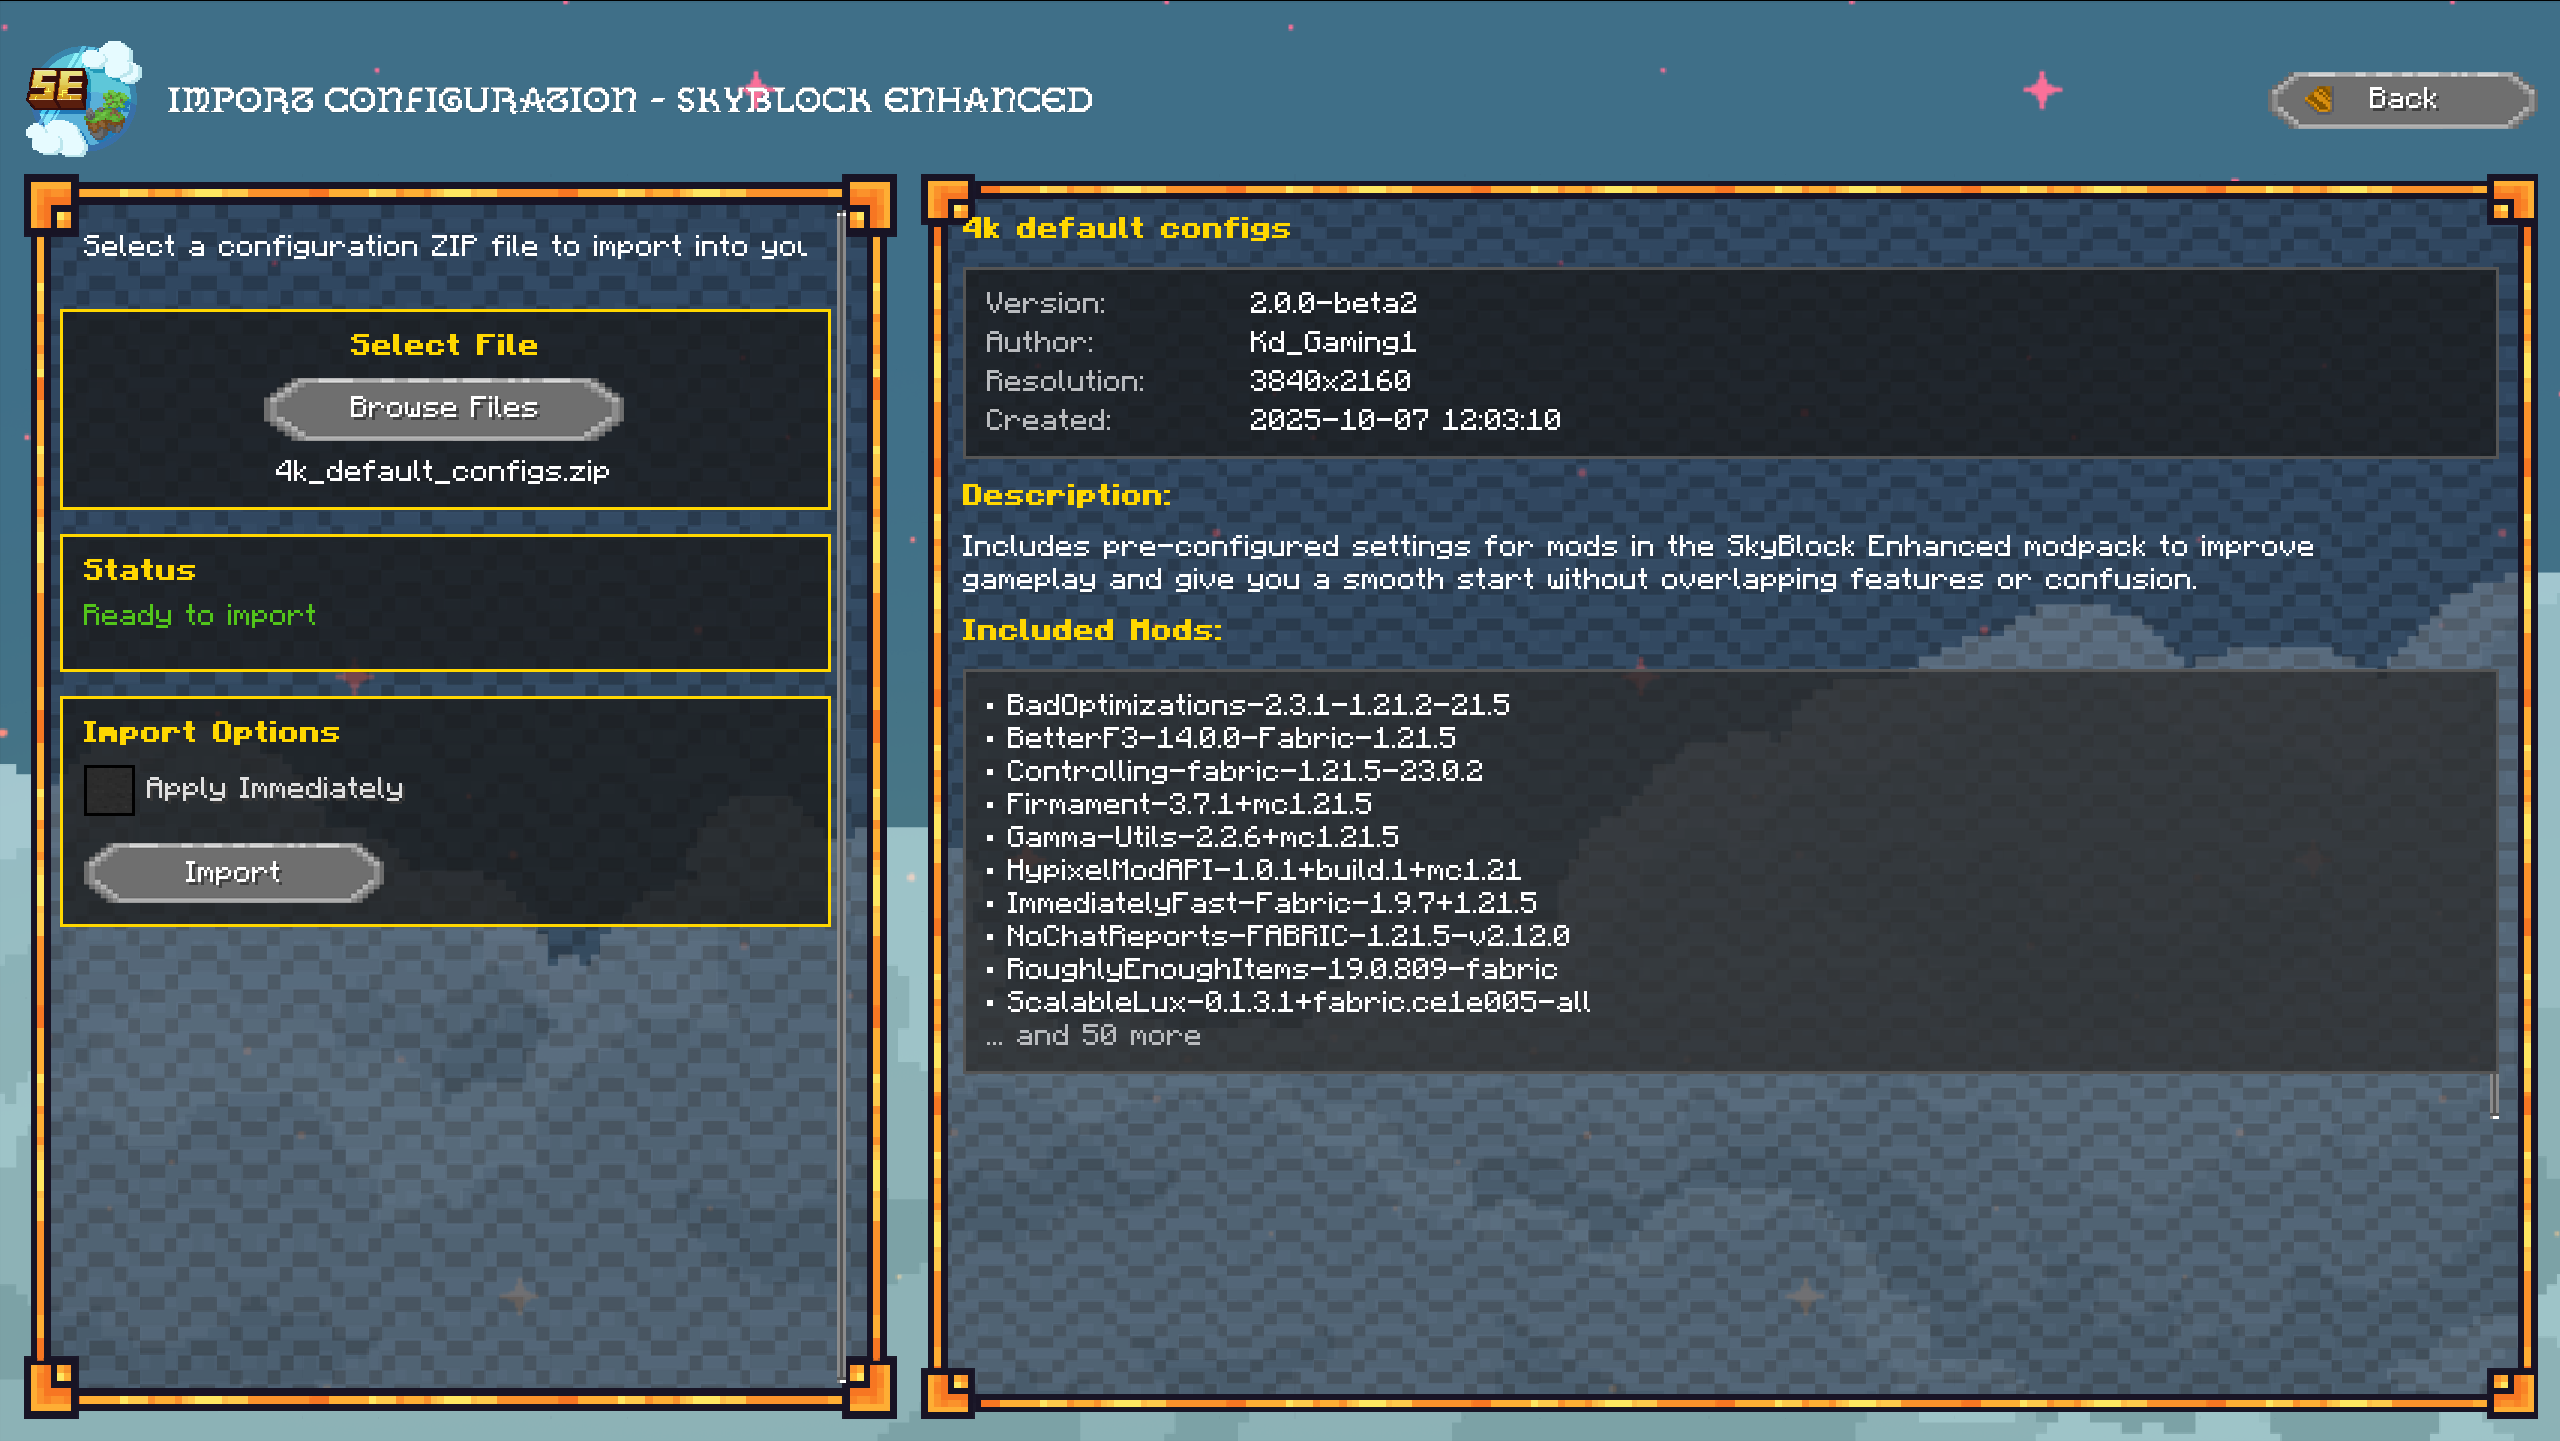The height and width of the screenshot is (1441, 2560).
Task: Open the Browse Files dialog
Action: tap(443, 408)
